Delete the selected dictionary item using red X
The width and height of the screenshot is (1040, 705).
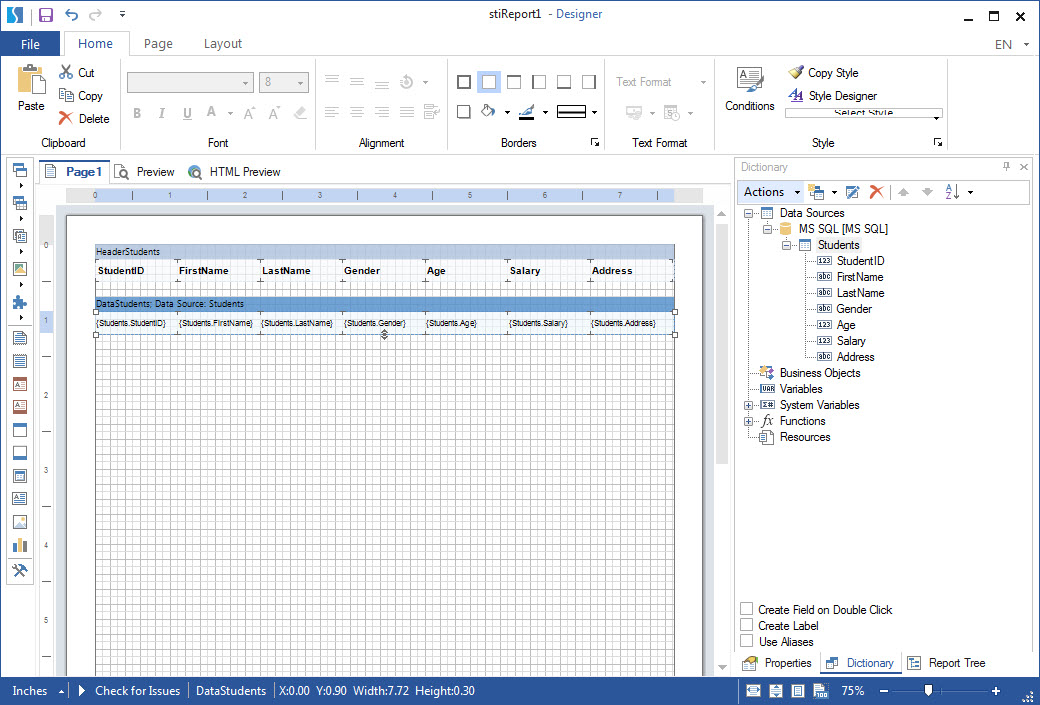click(x=878, y=192)
